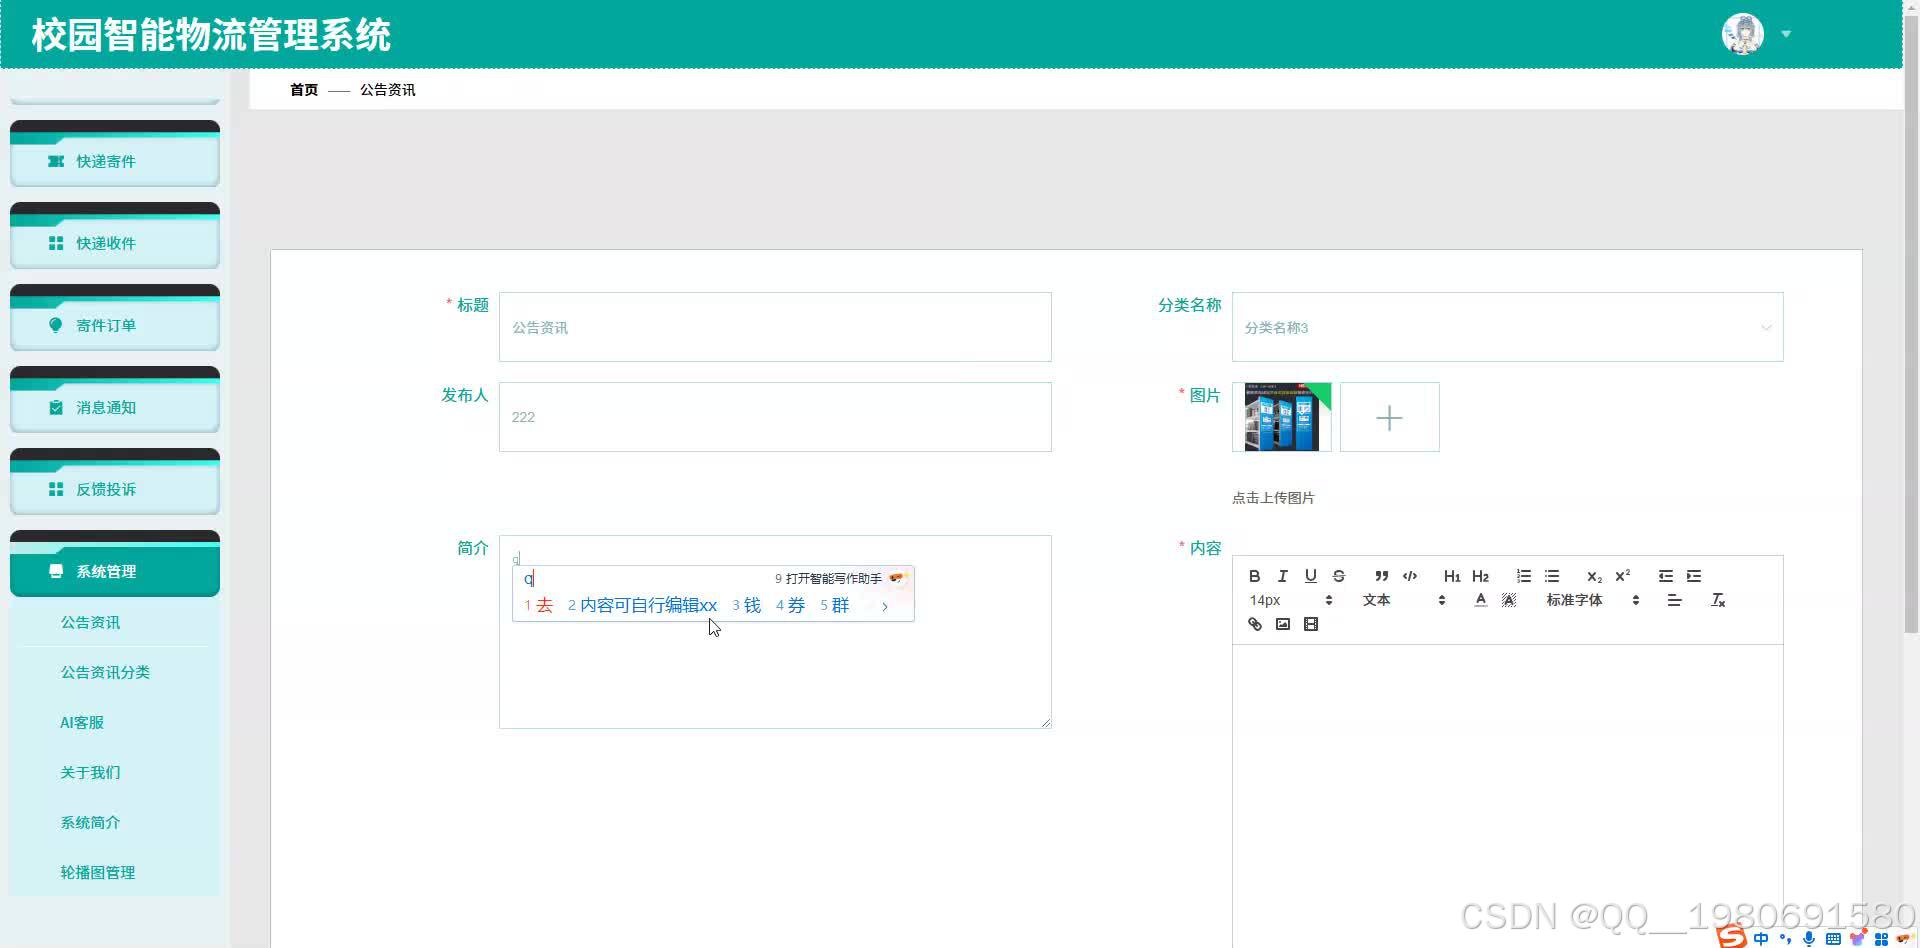Show more IME candidates via the arrow
The height and width of the screenshot is (948, 1920).
click(884, 606)
